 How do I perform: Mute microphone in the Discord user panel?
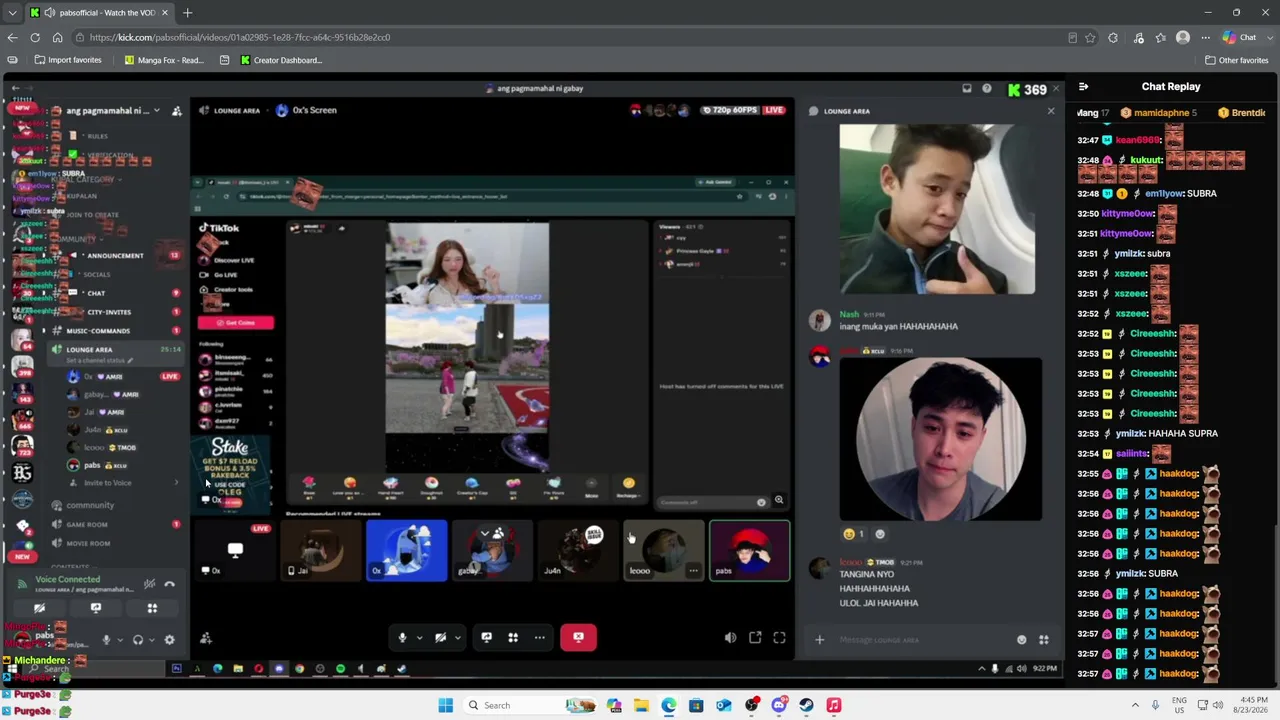tap(107, 640)
